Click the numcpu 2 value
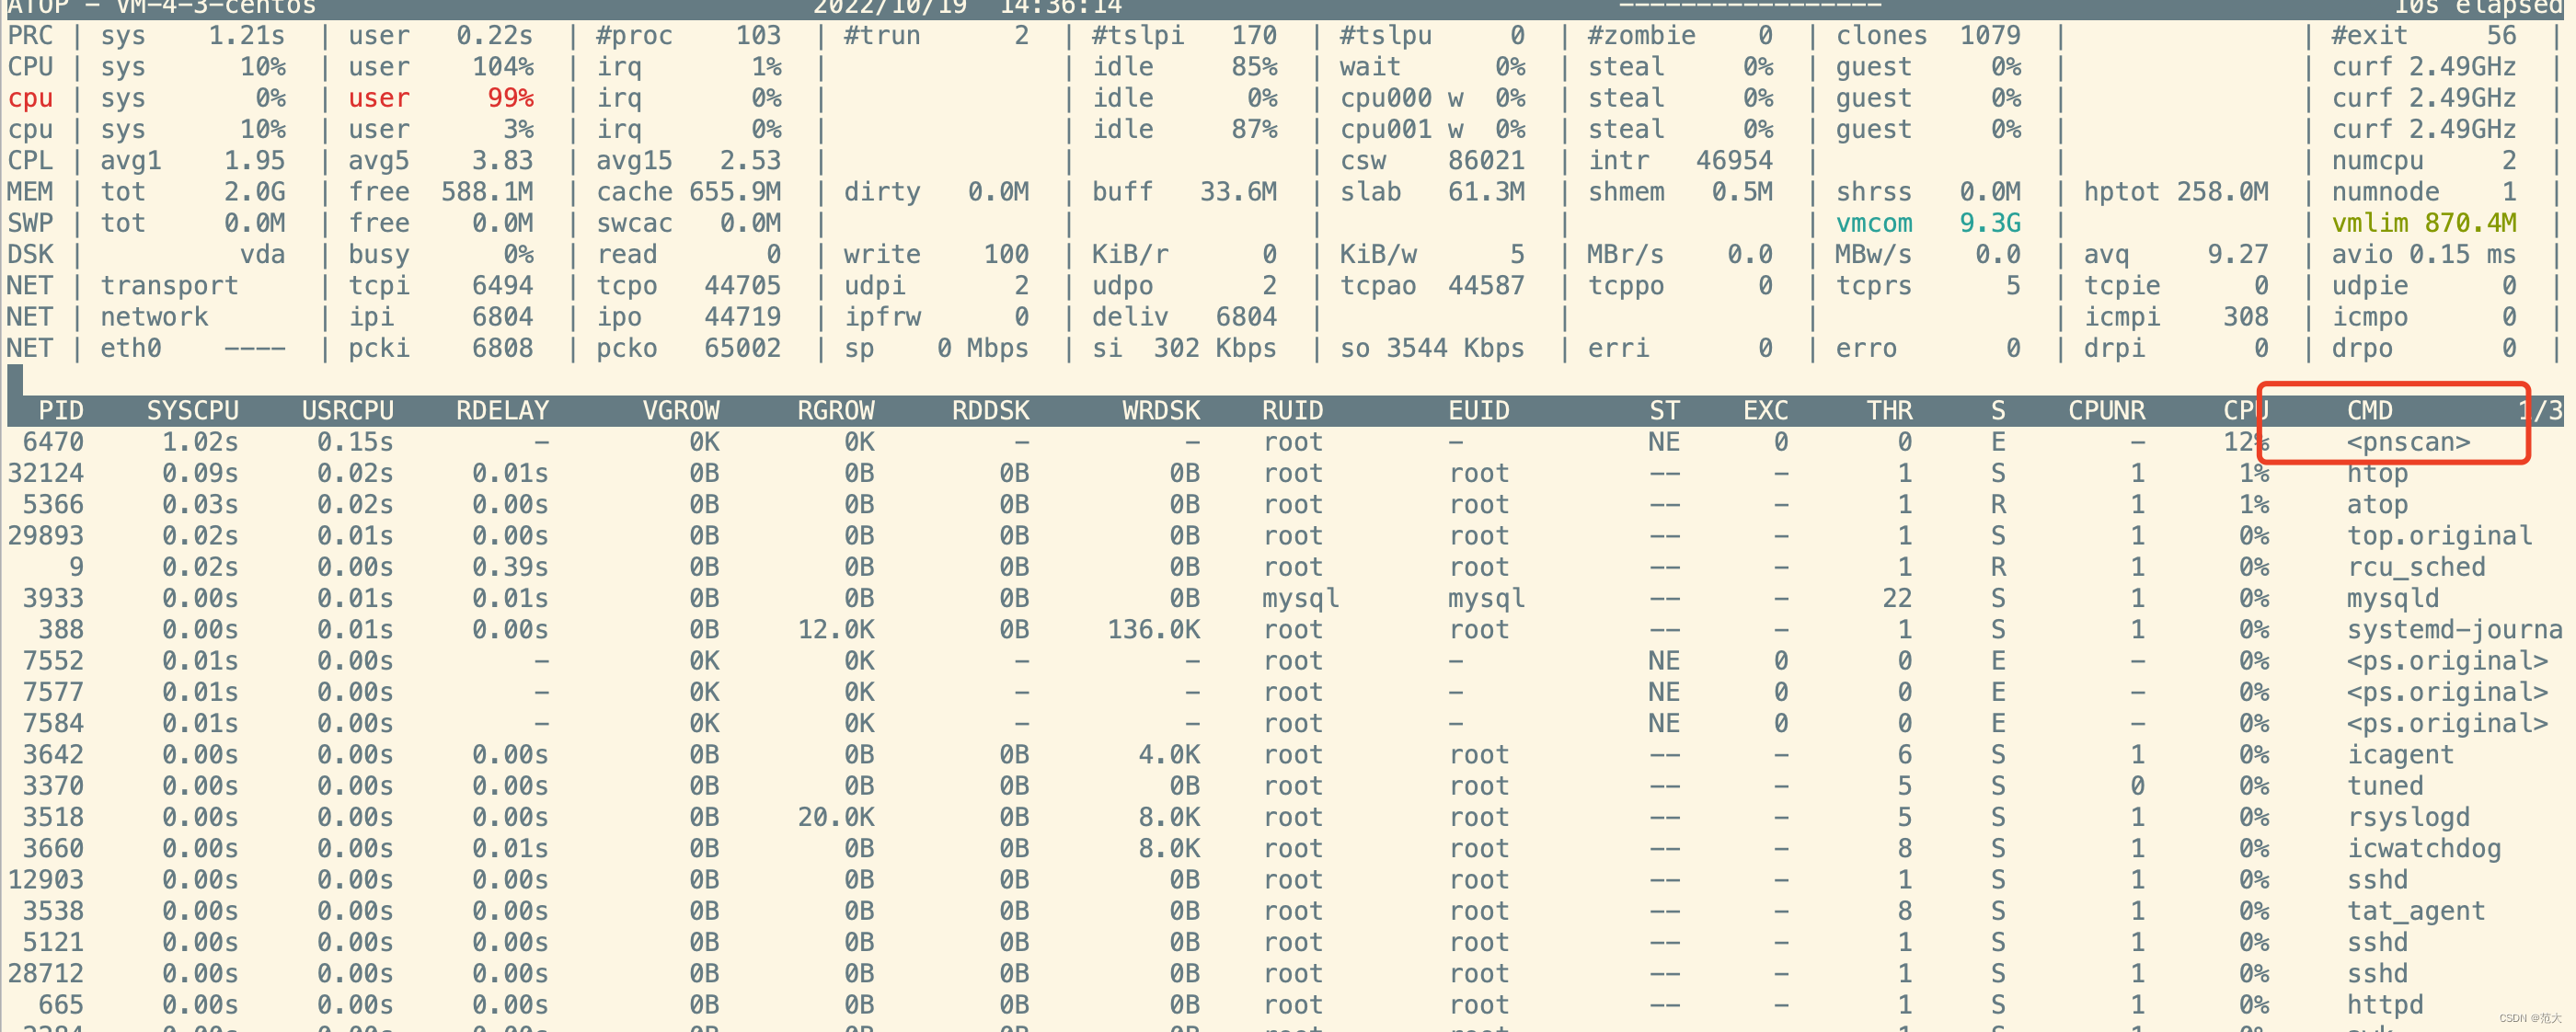The width and height of the screenshot is (2576, 1032). point(2424,160)
